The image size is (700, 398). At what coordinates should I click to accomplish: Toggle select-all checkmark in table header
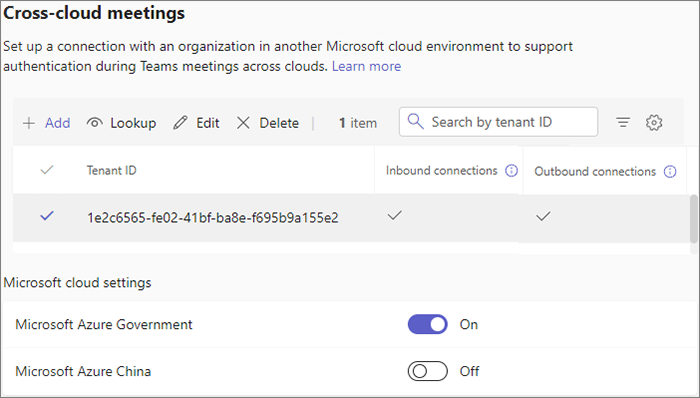tap(47, 170)
